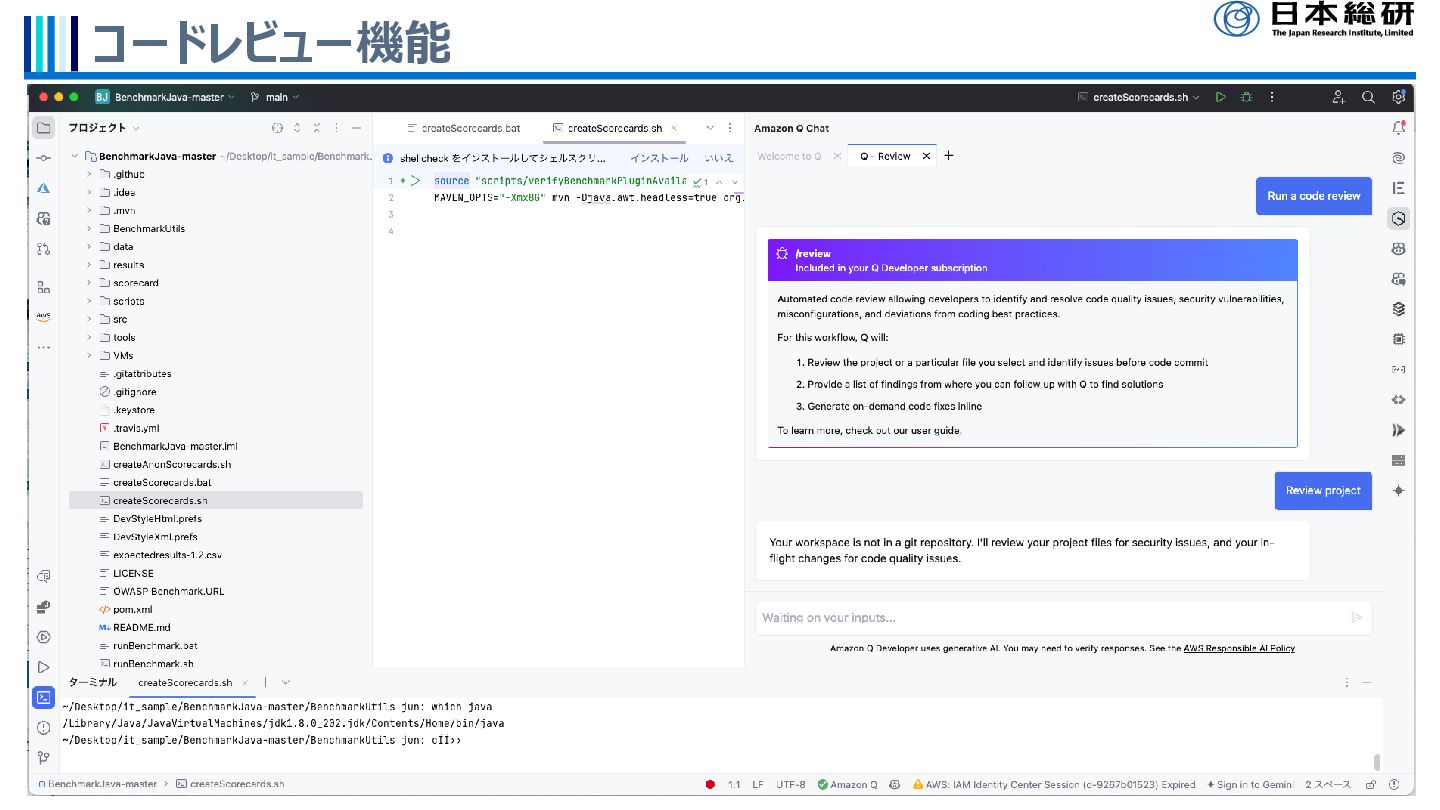Open the main branch dropdown

click(x=275, y=97)
